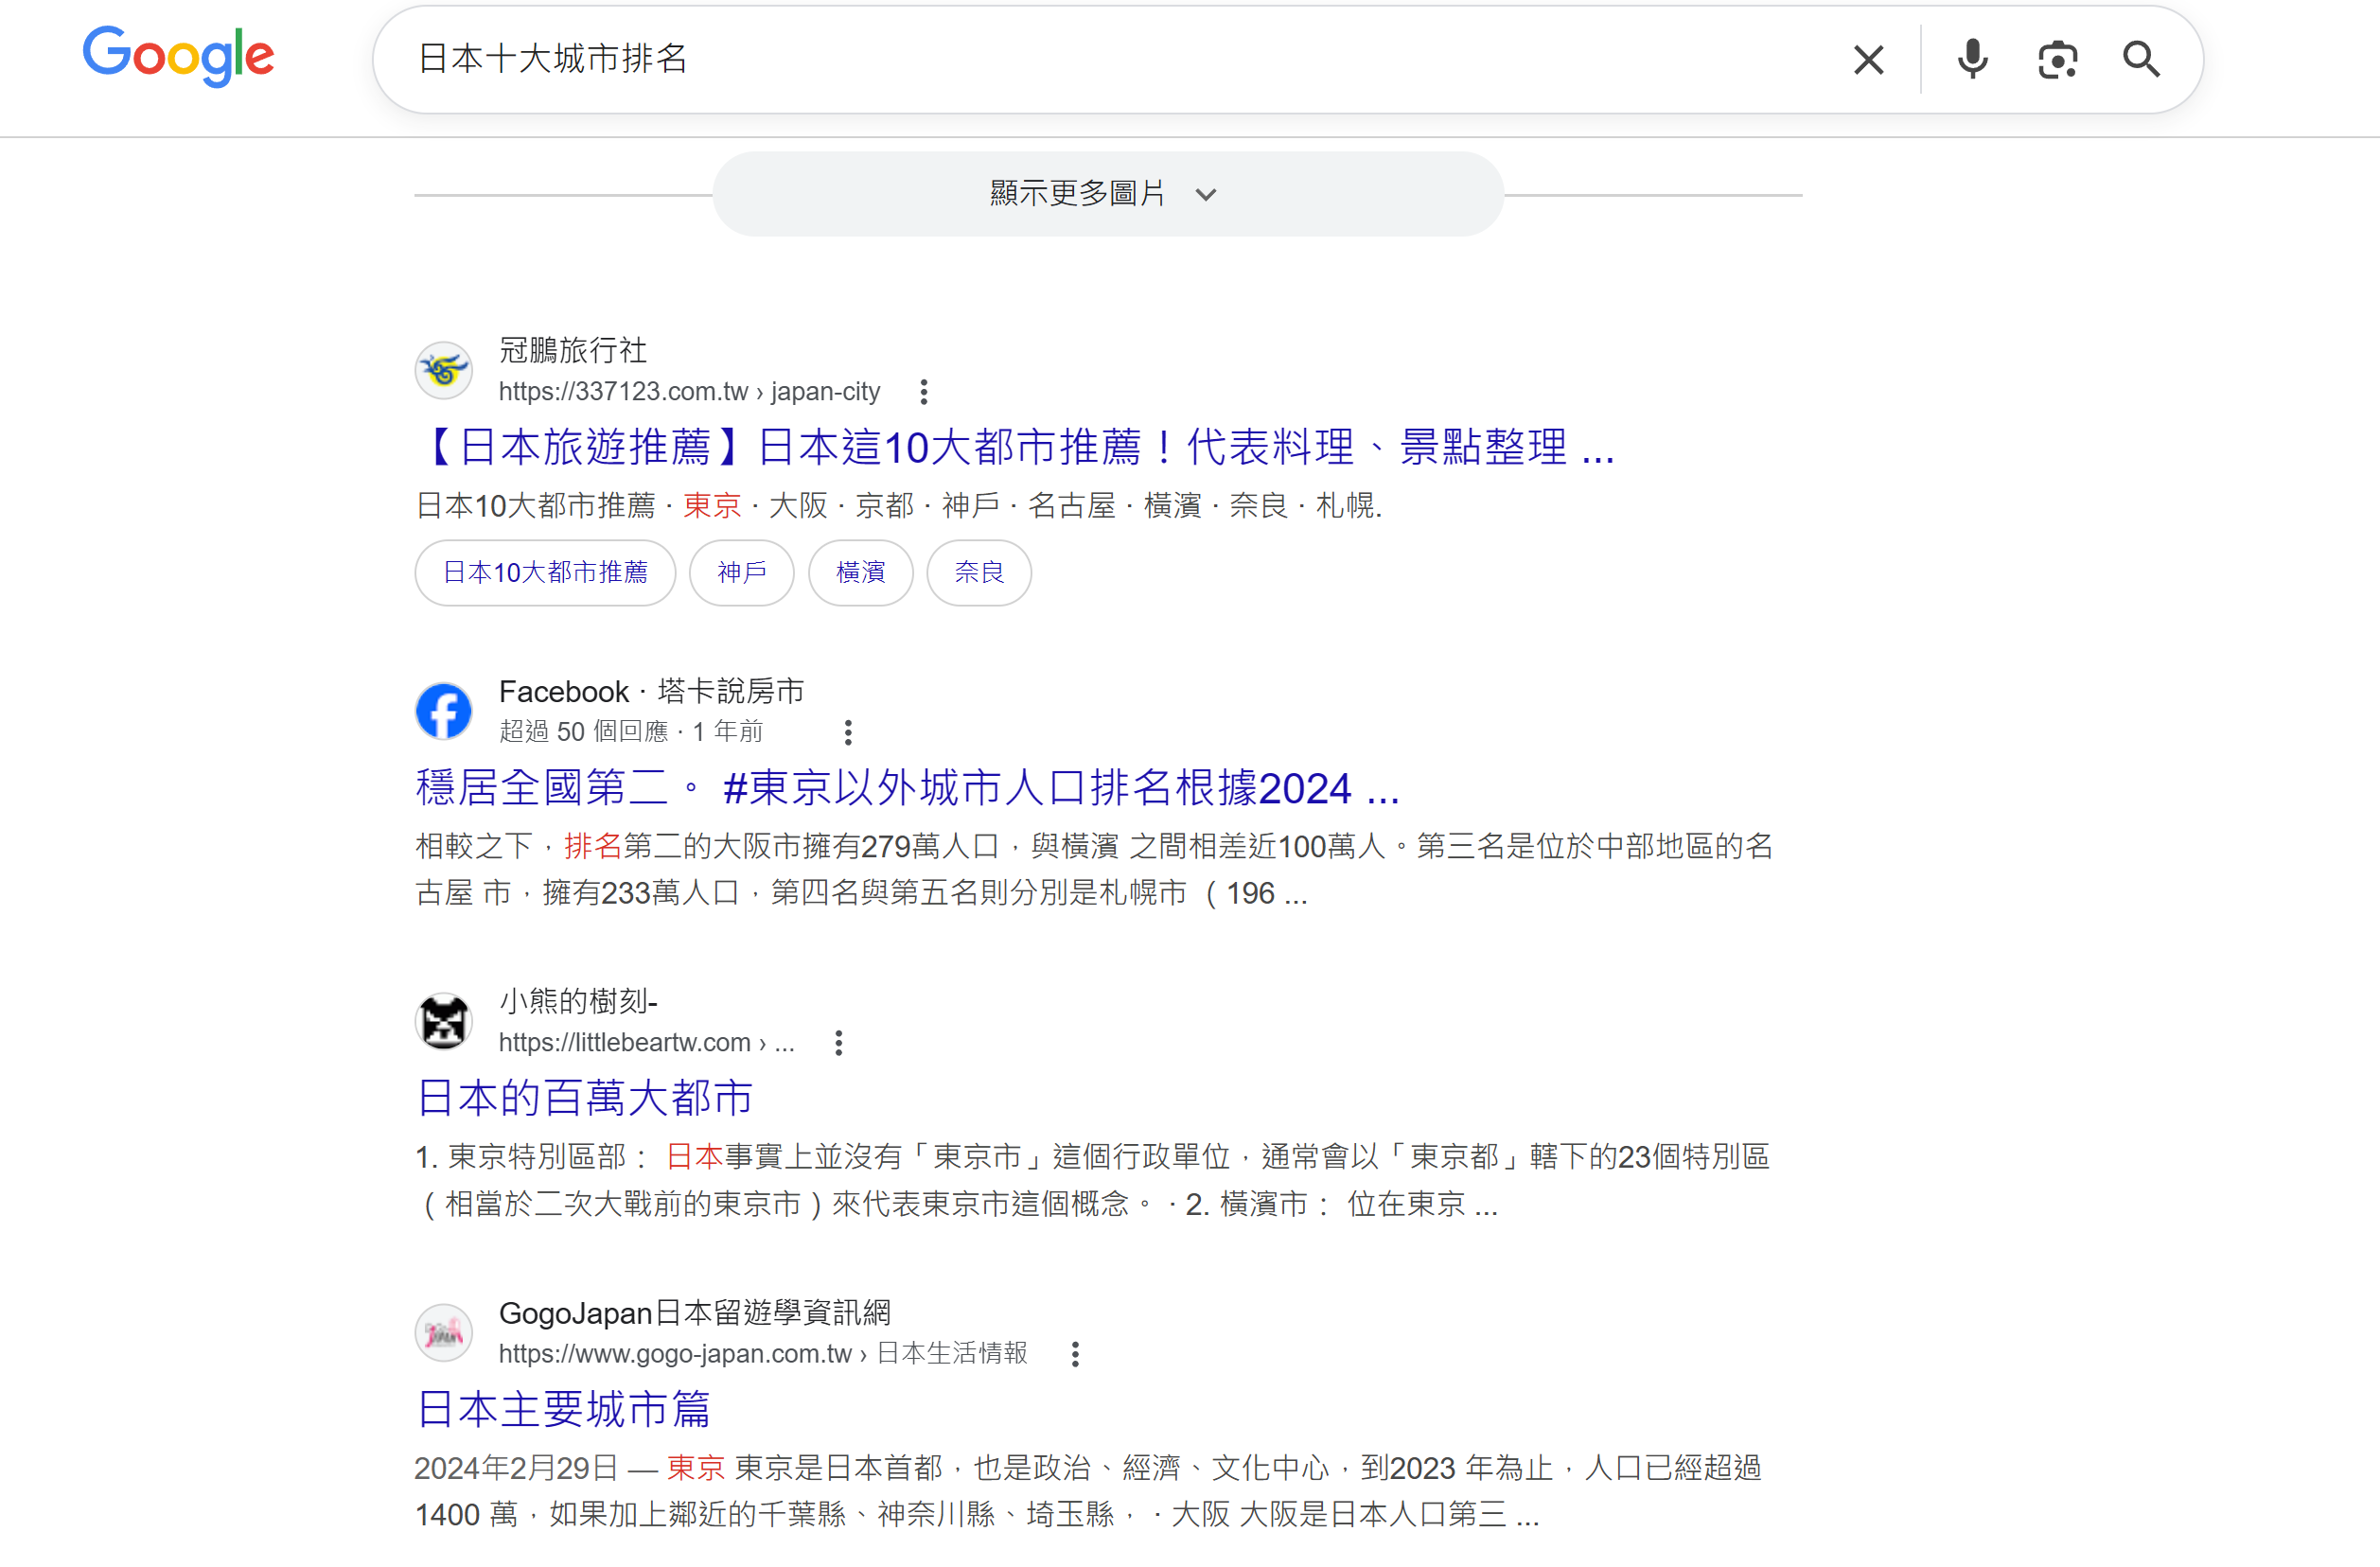The image size is (2380, 1567).
Task: Open the three-dot menu beside 337123.com.tw
Action: [924, 392]
